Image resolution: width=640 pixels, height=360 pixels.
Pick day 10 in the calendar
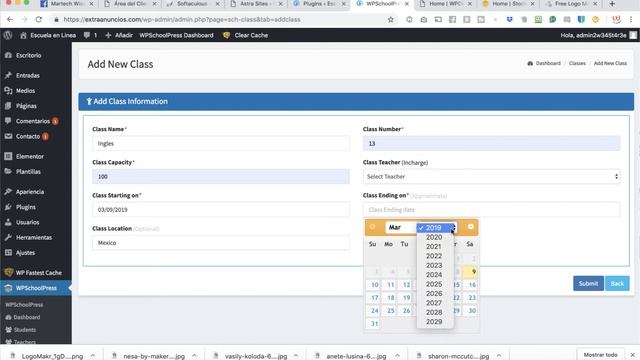point(374,284)
